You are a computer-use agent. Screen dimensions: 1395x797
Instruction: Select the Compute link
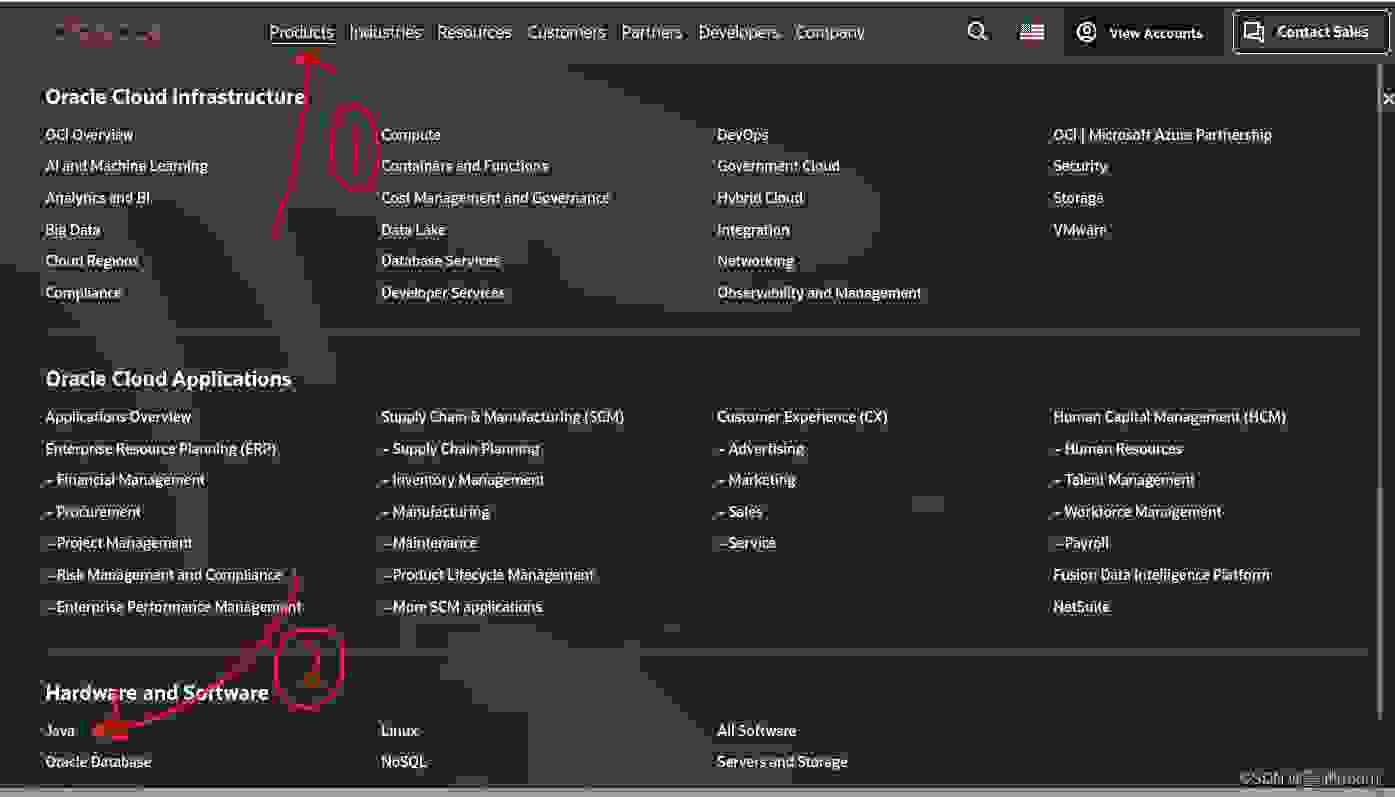(x=410, y=134)
